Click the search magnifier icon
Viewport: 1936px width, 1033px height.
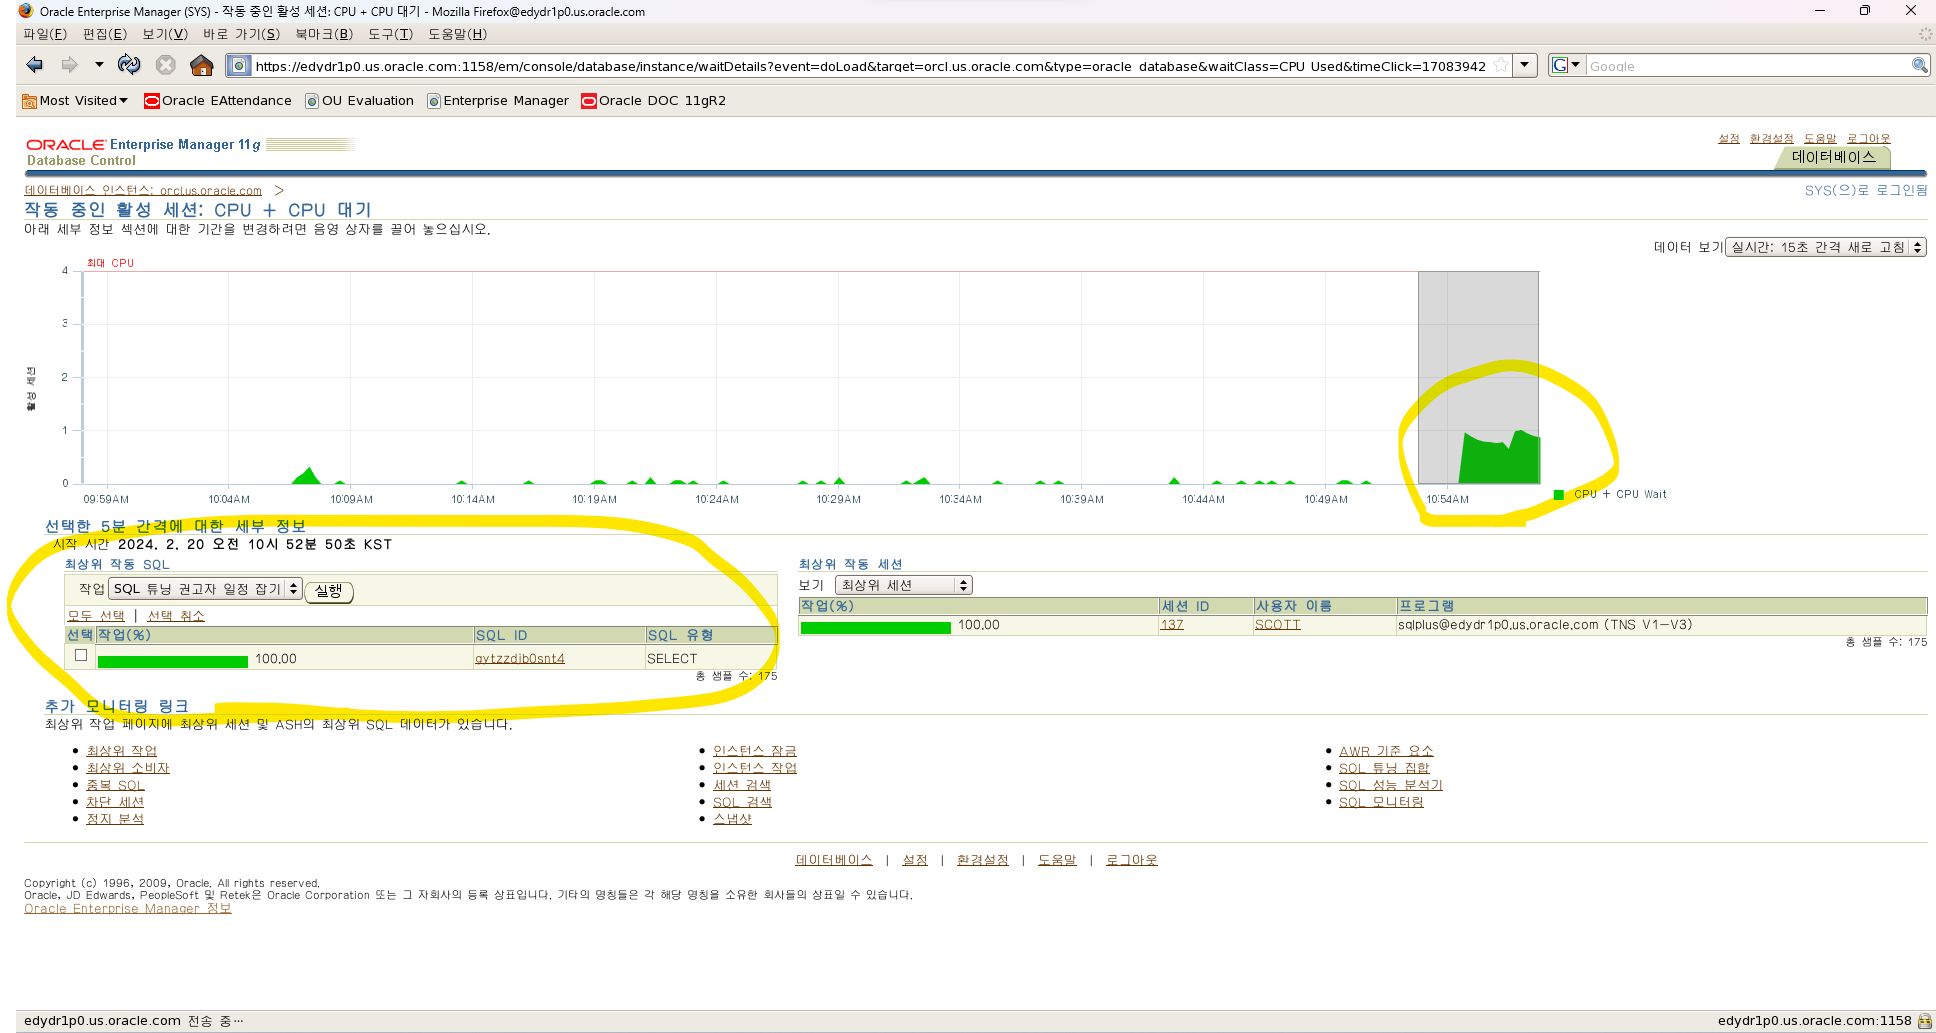click(1919, 66)
